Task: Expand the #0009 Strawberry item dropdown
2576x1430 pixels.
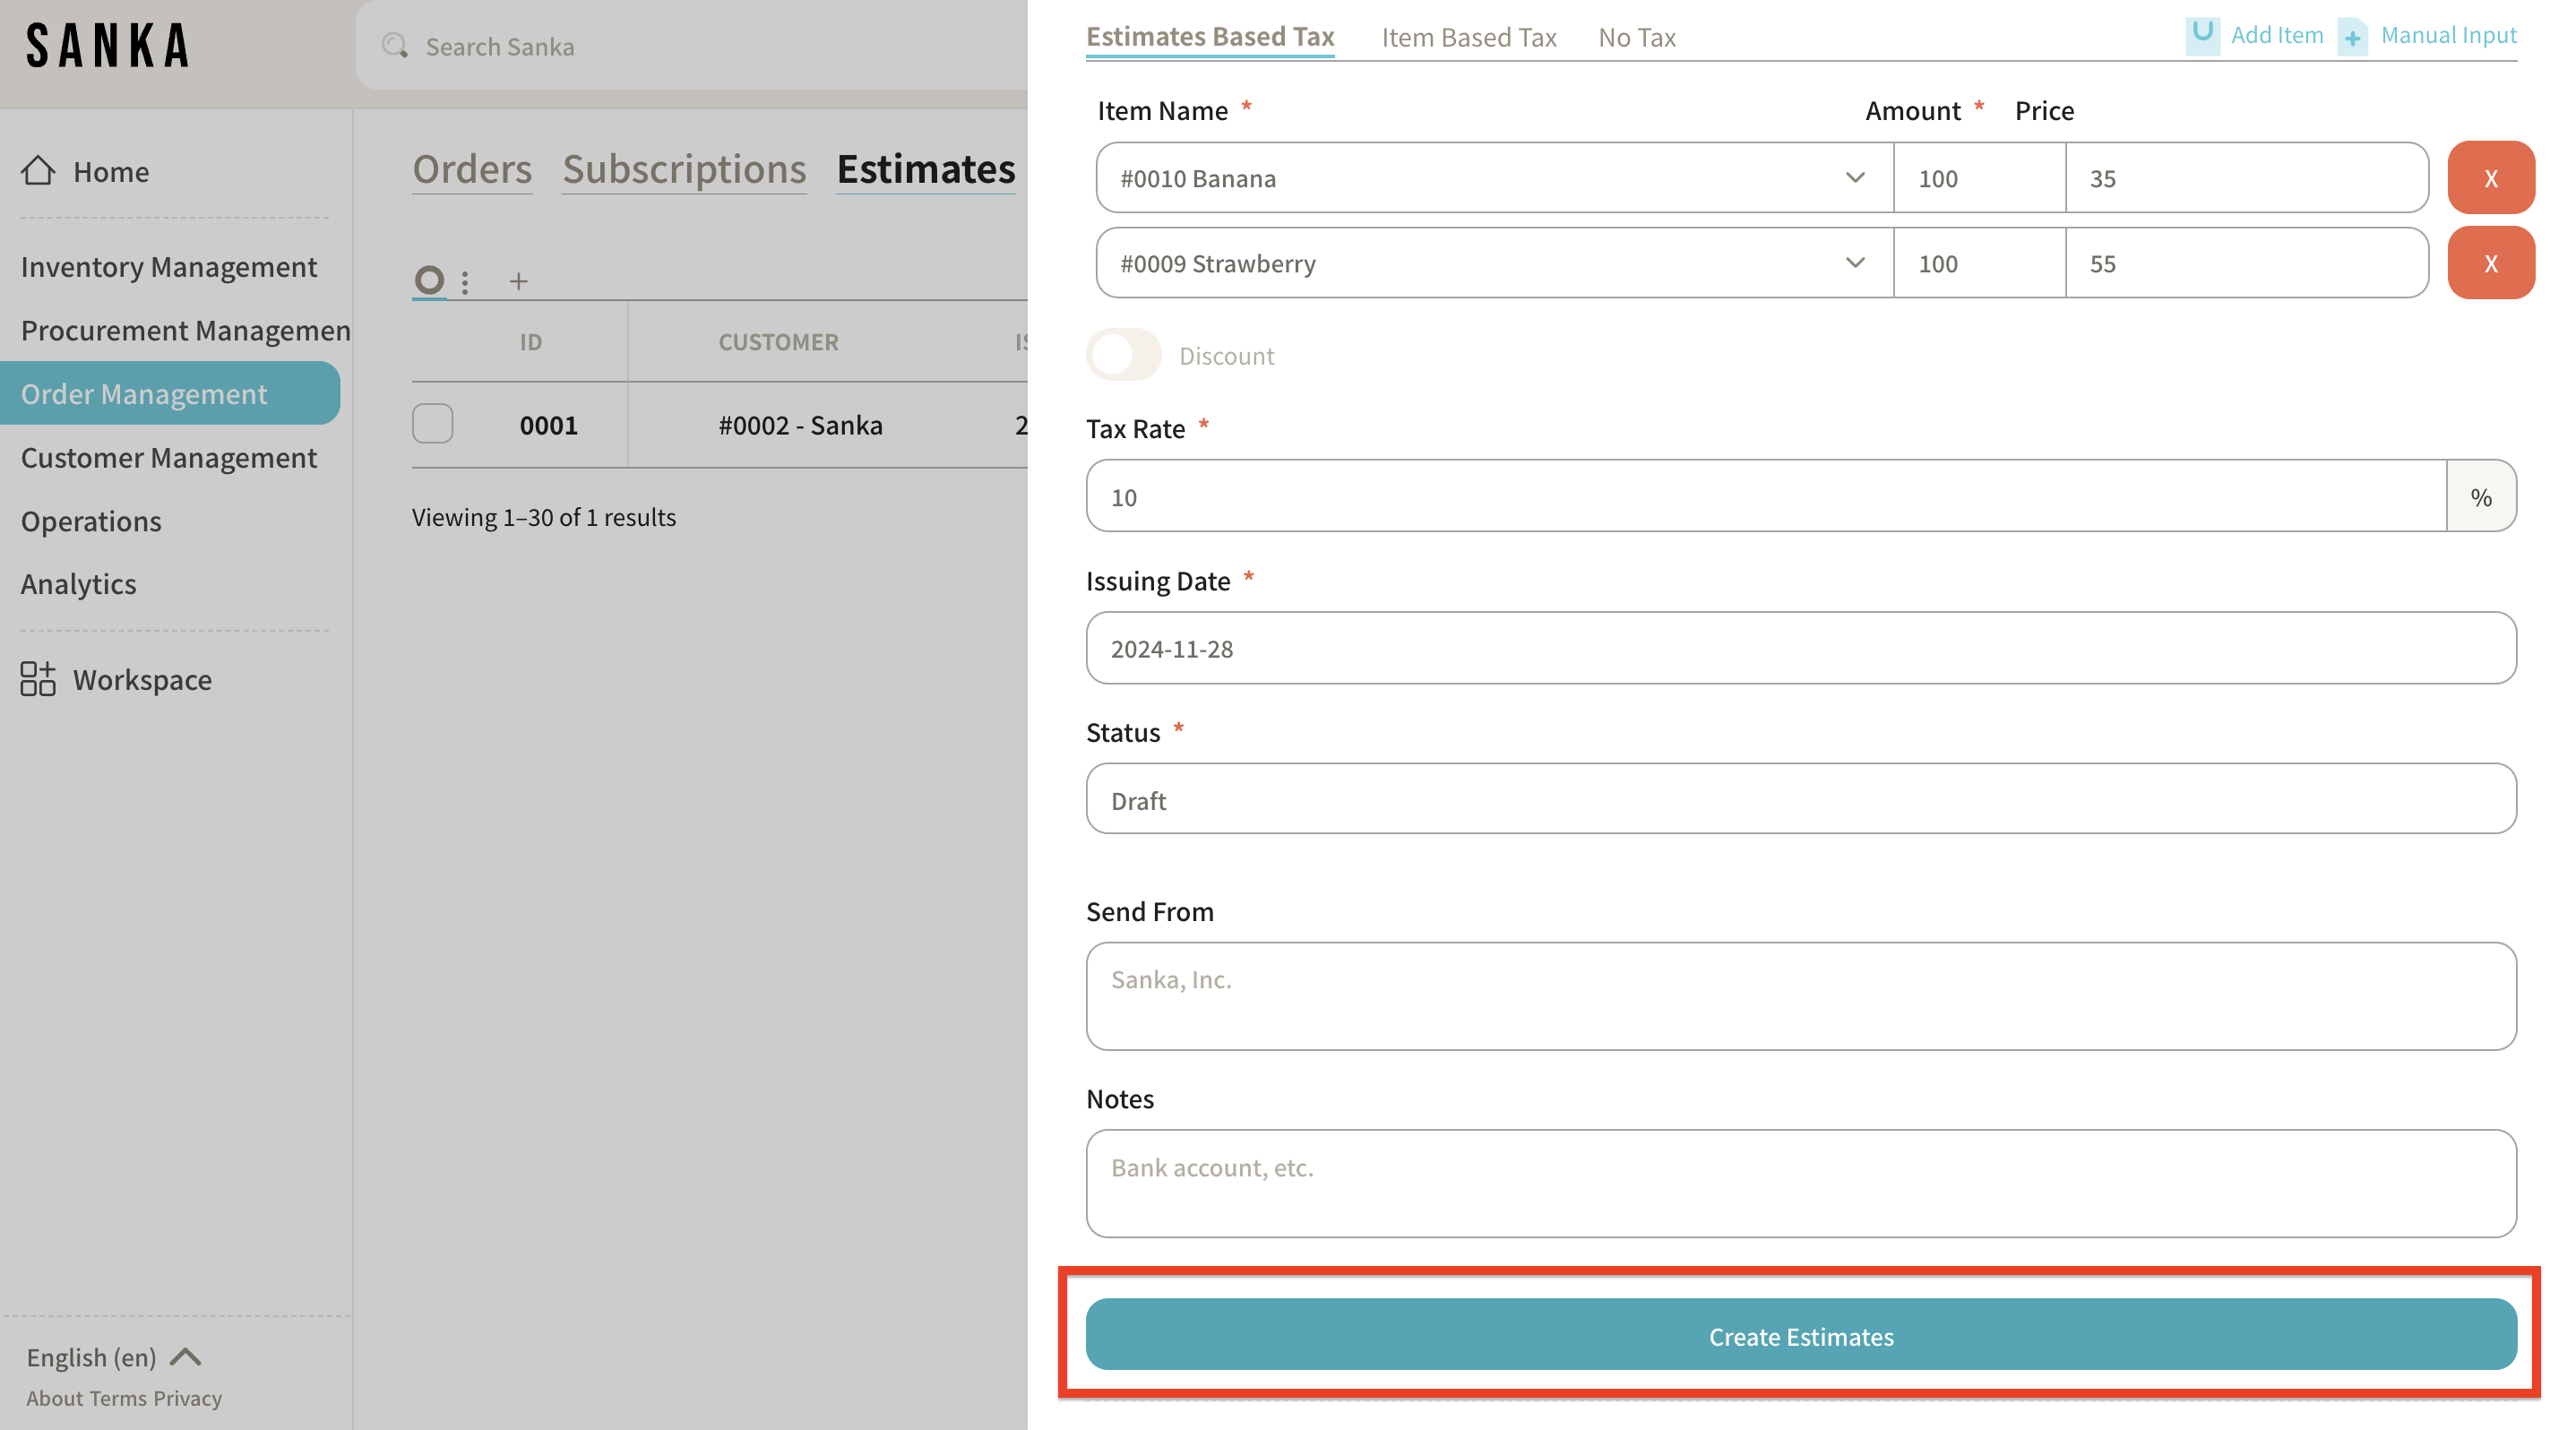Action: (x=1855, y=263)
